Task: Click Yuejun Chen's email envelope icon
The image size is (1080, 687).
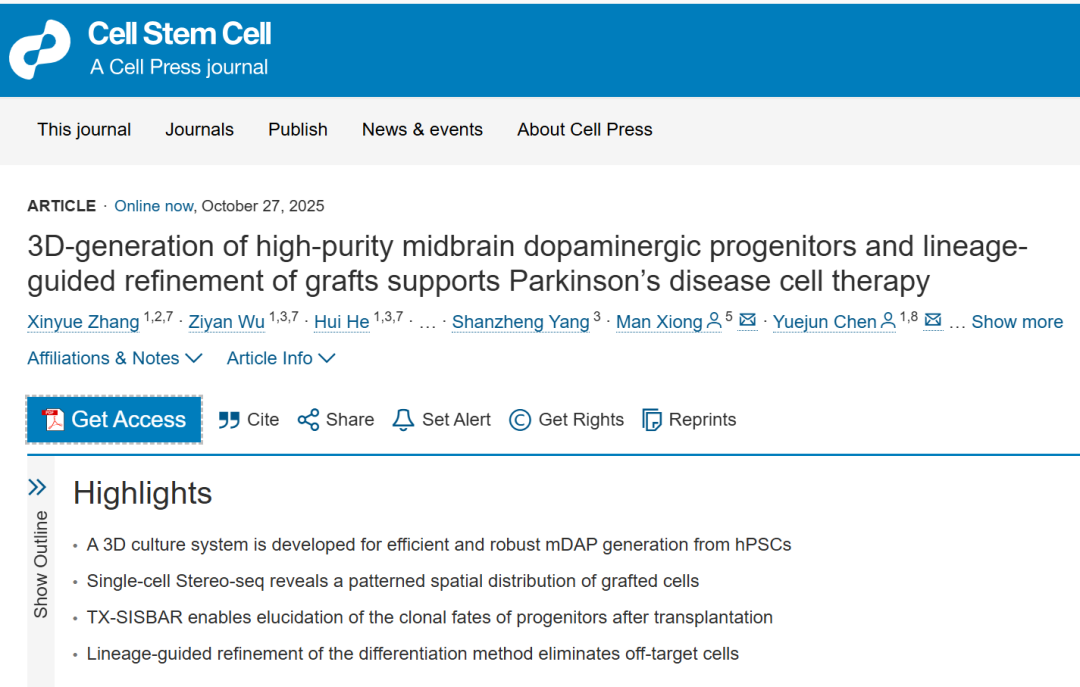Action: (x=933, y=321)
